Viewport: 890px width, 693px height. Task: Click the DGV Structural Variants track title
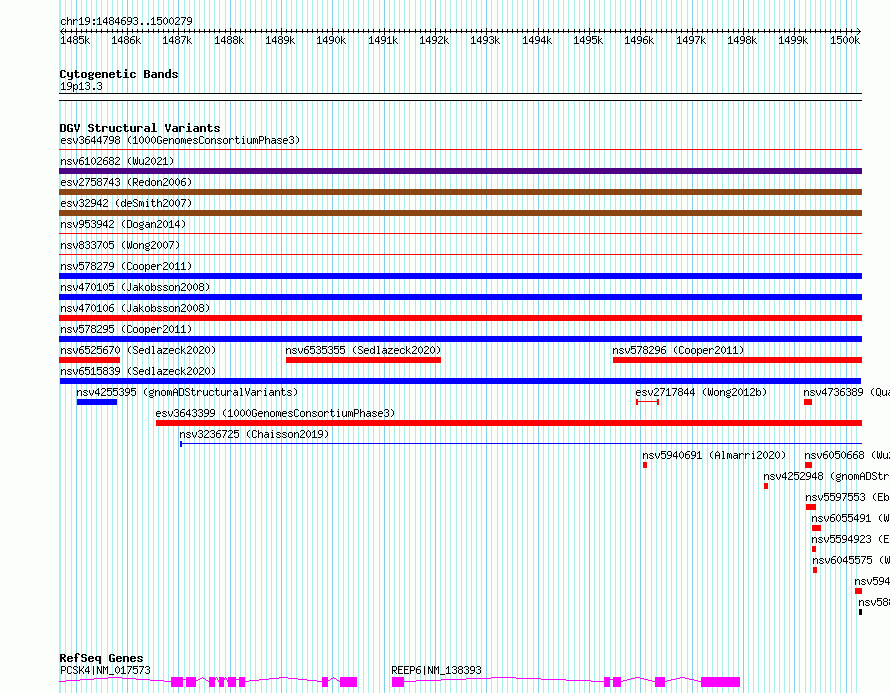[140, 128]
